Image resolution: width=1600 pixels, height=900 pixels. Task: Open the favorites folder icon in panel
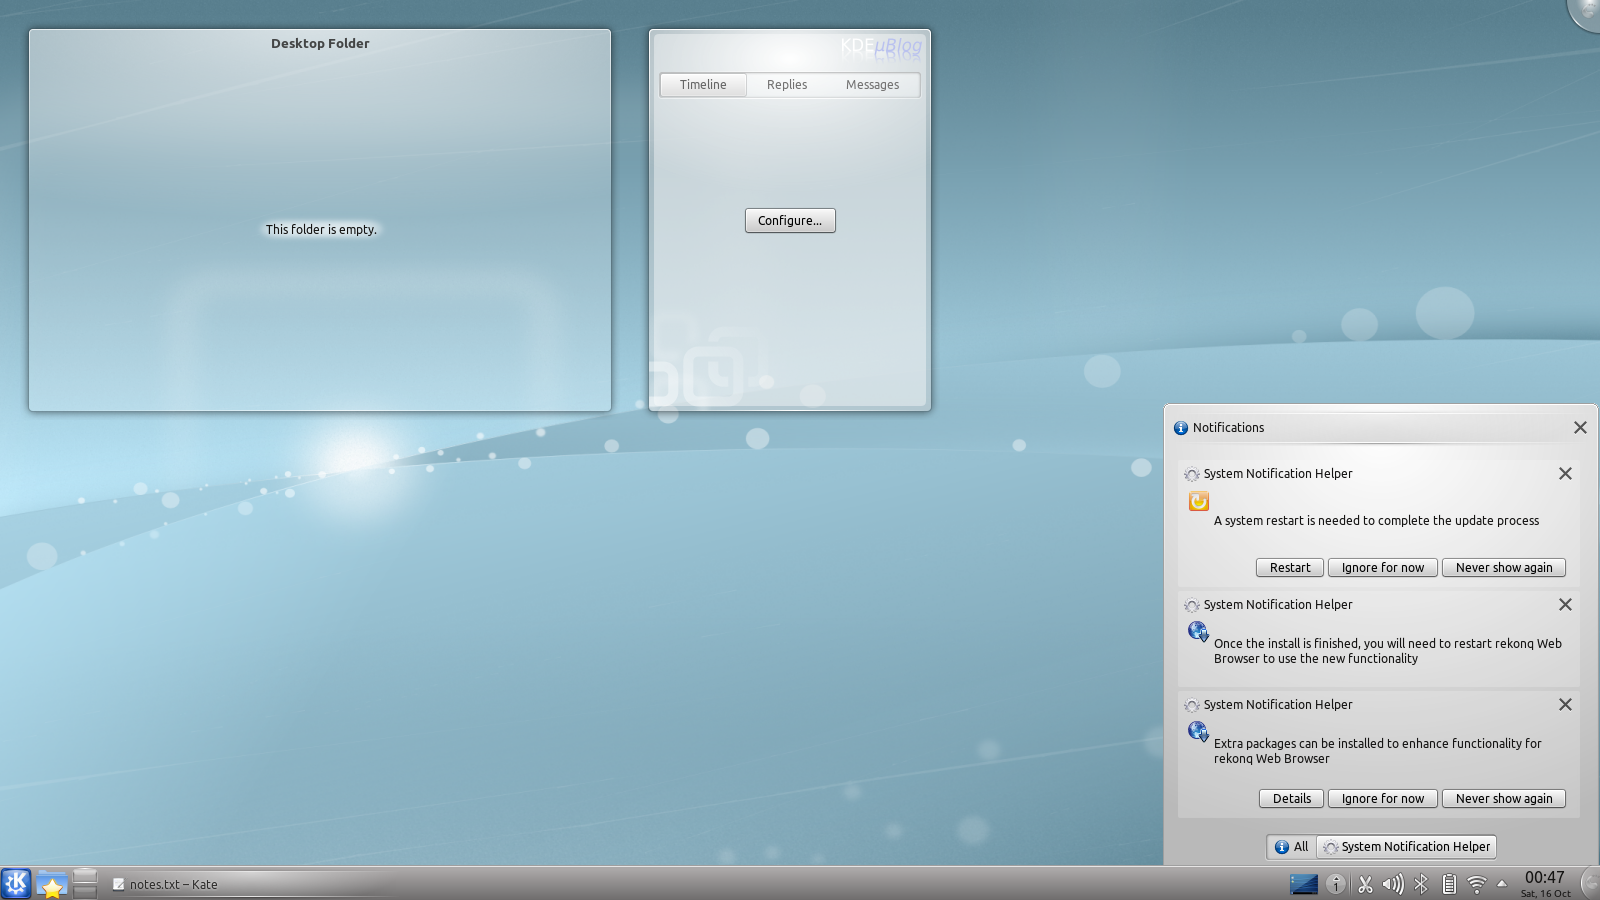51,885
